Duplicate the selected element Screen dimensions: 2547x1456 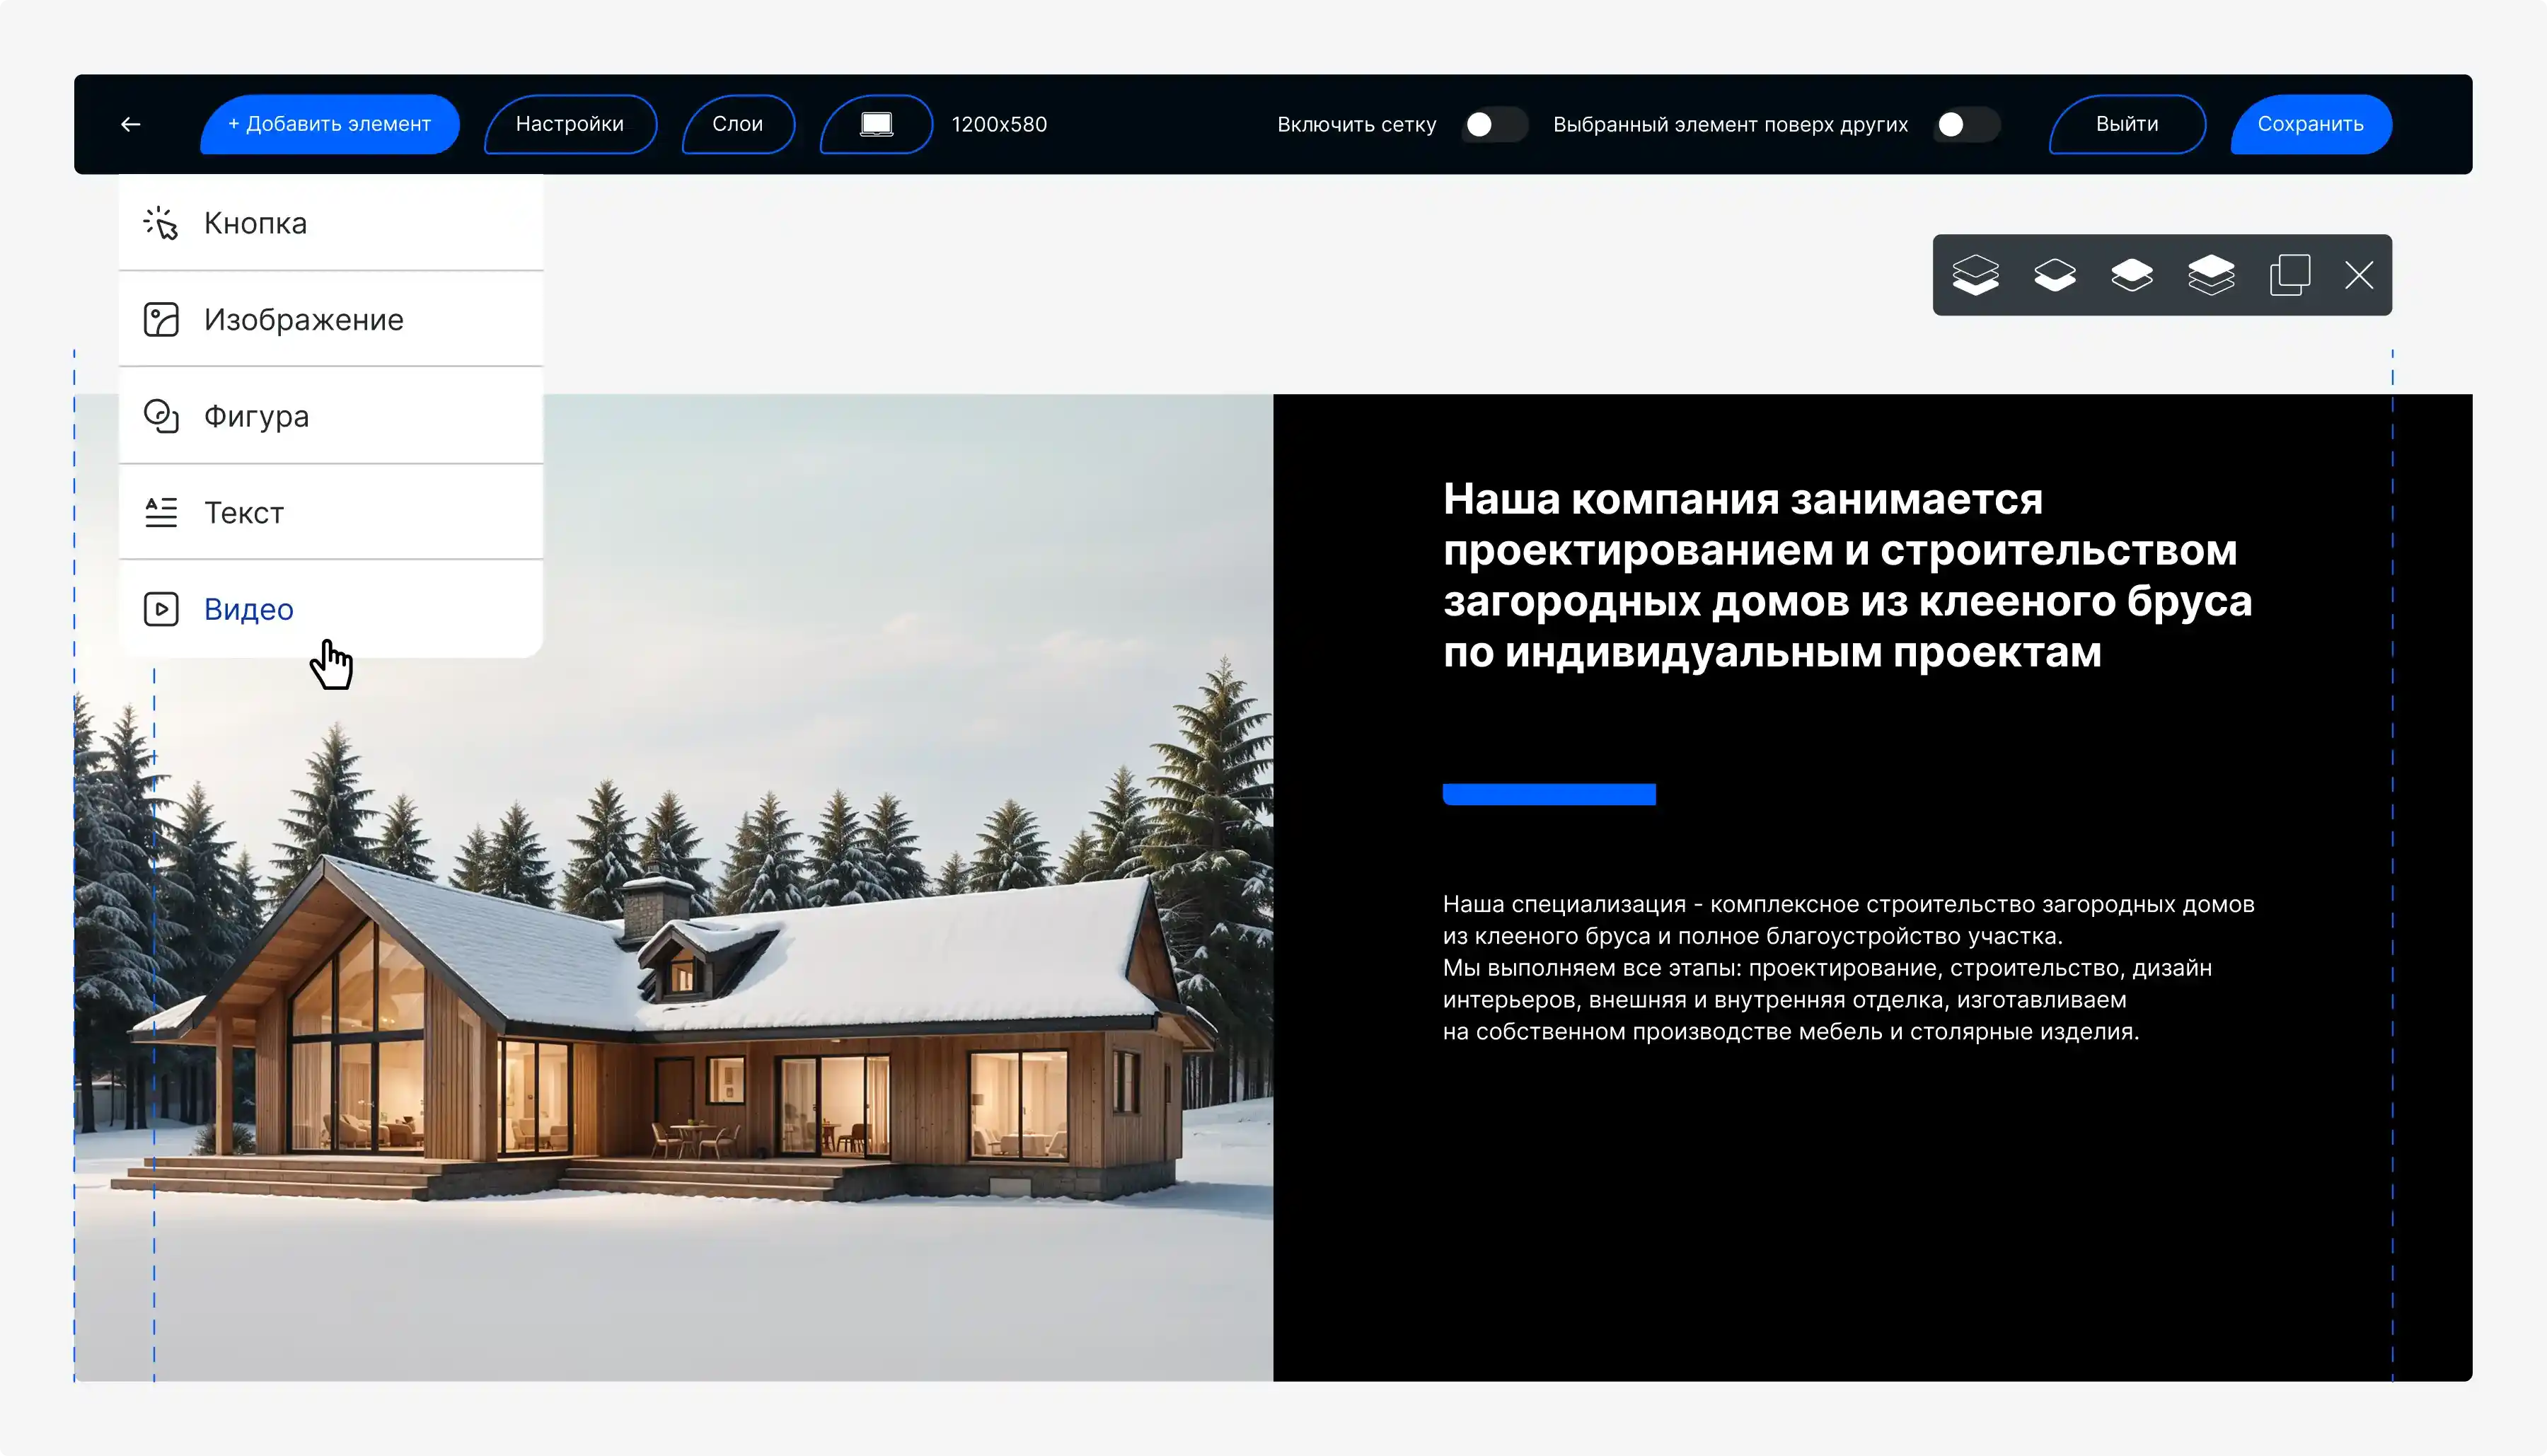pos(2290,275)
